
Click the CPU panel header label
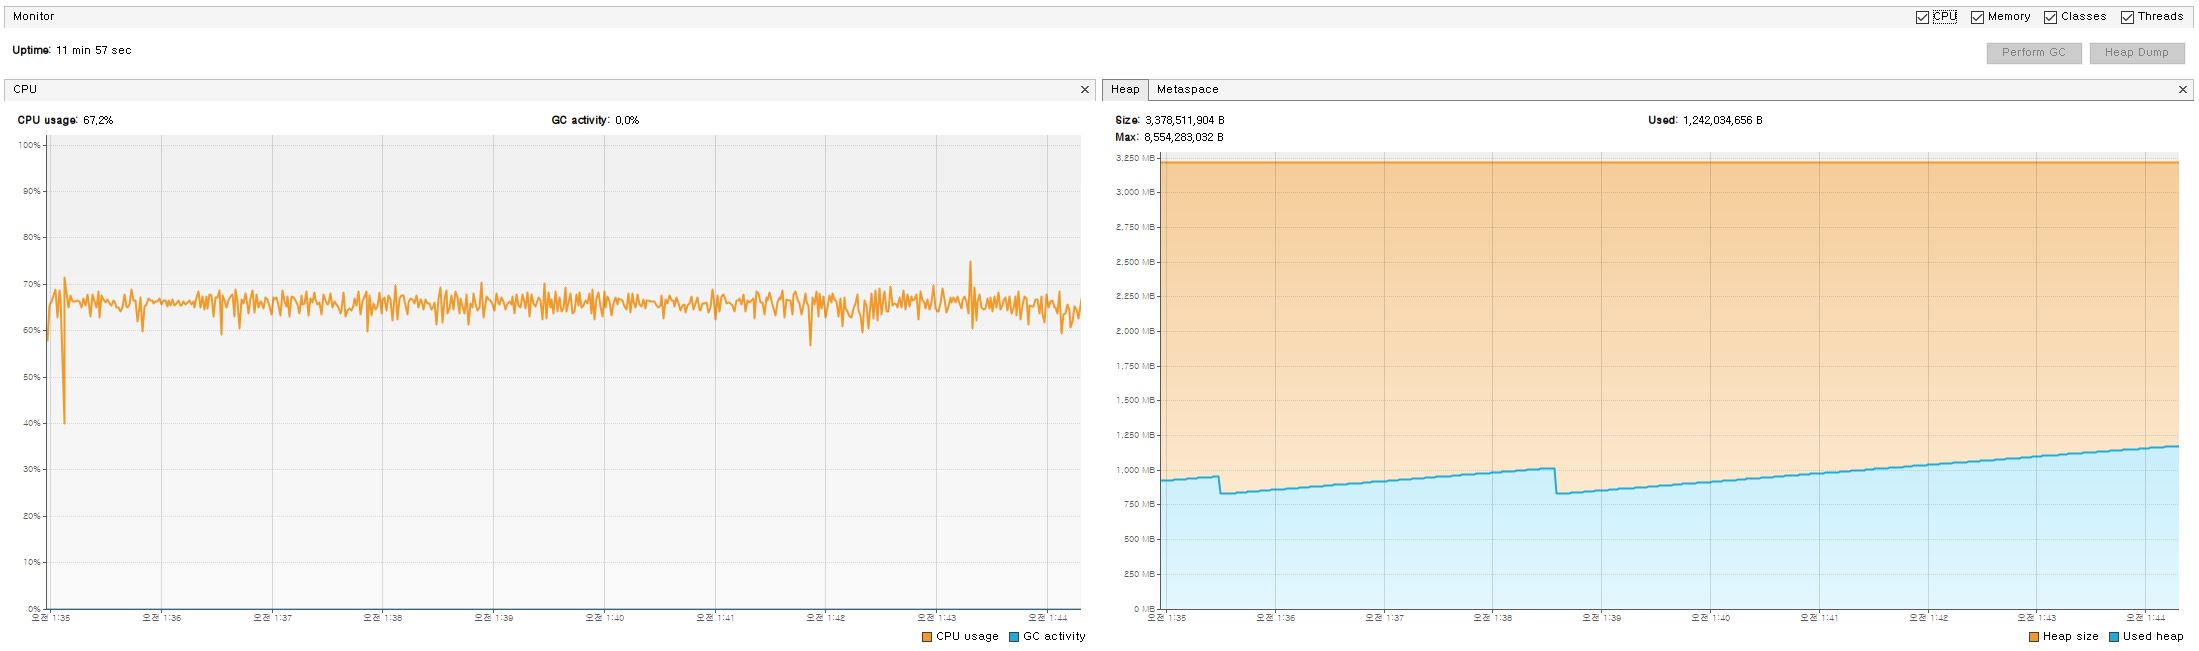pyautogui.click(x=25, y=90)
